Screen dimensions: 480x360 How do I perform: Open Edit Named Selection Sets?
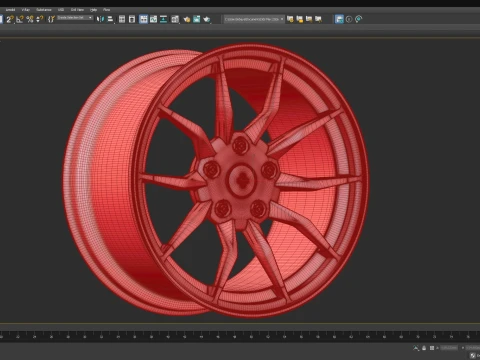coord(51,19)
